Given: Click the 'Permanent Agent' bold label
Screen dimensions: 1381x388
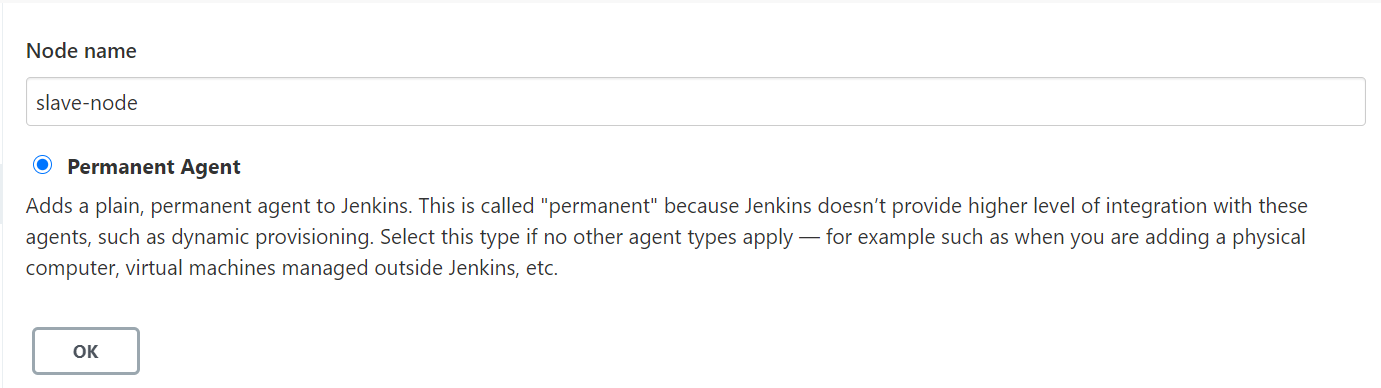Looking at the screenshot, I should tap(154, 167).
